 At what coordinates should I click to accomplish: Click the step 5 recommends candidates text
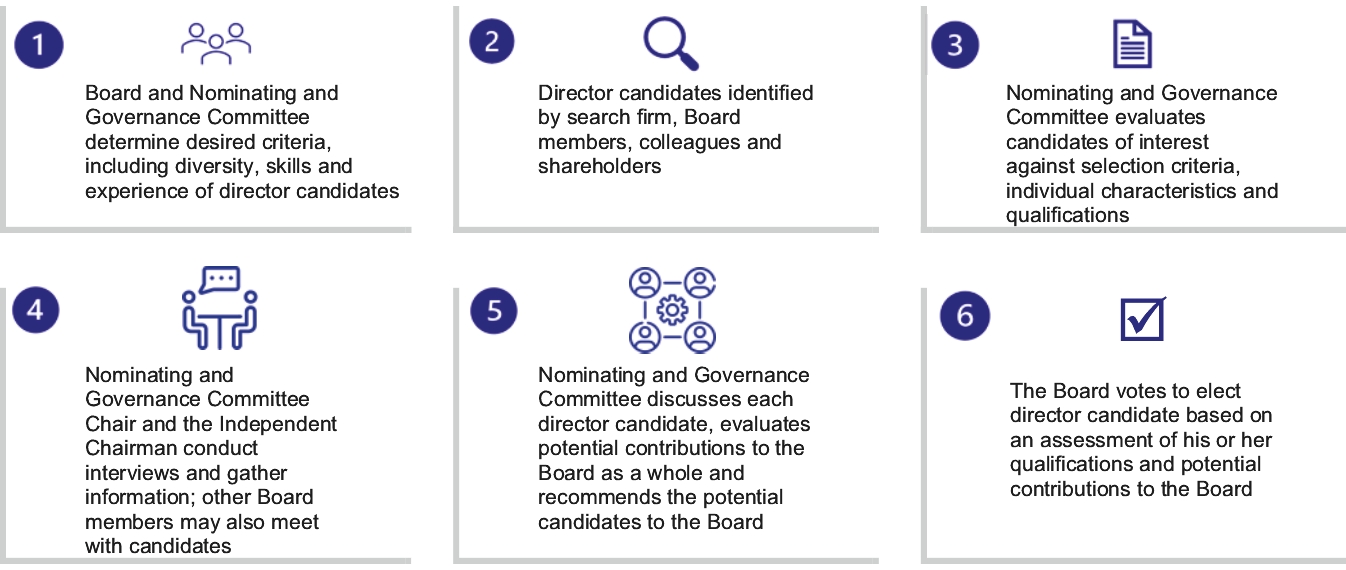tap(673, 448)
